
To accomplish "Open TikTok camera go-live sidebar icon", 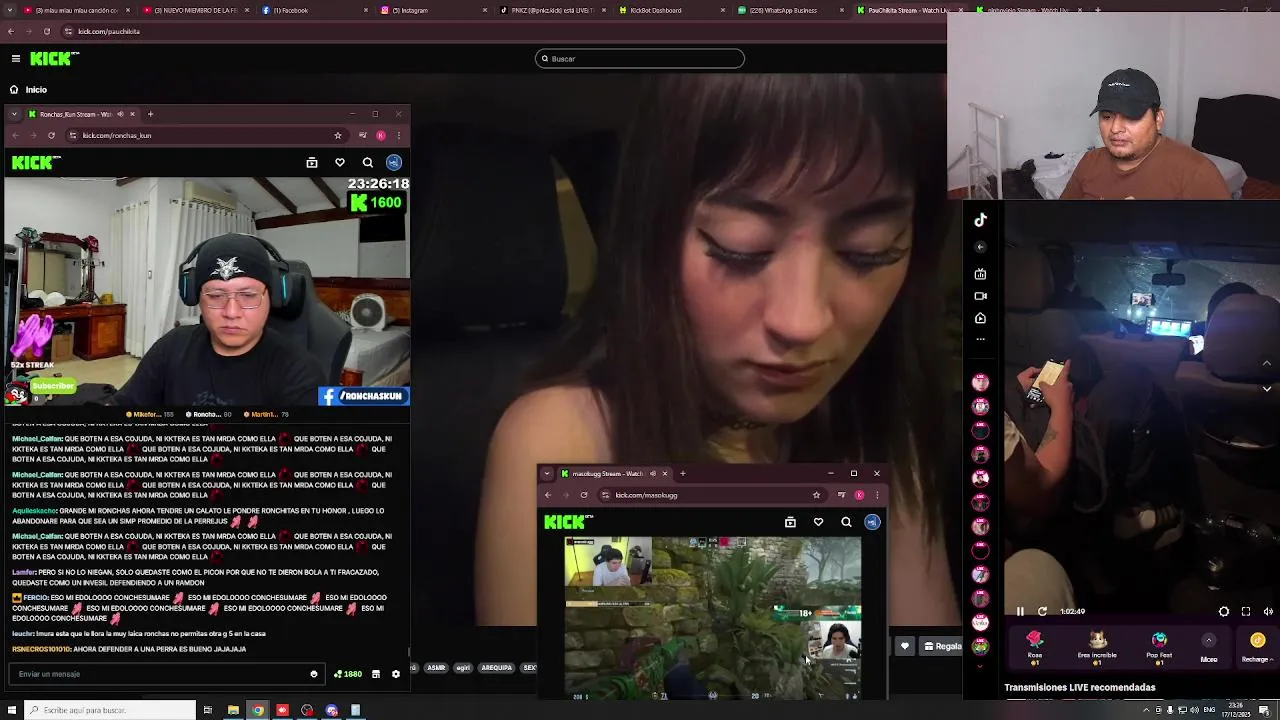I will tap(980, 296).
